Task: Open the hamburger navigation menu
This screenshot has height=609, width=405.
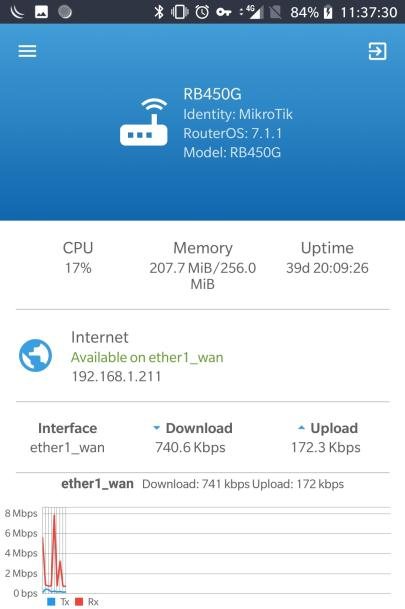Action: 27,51
